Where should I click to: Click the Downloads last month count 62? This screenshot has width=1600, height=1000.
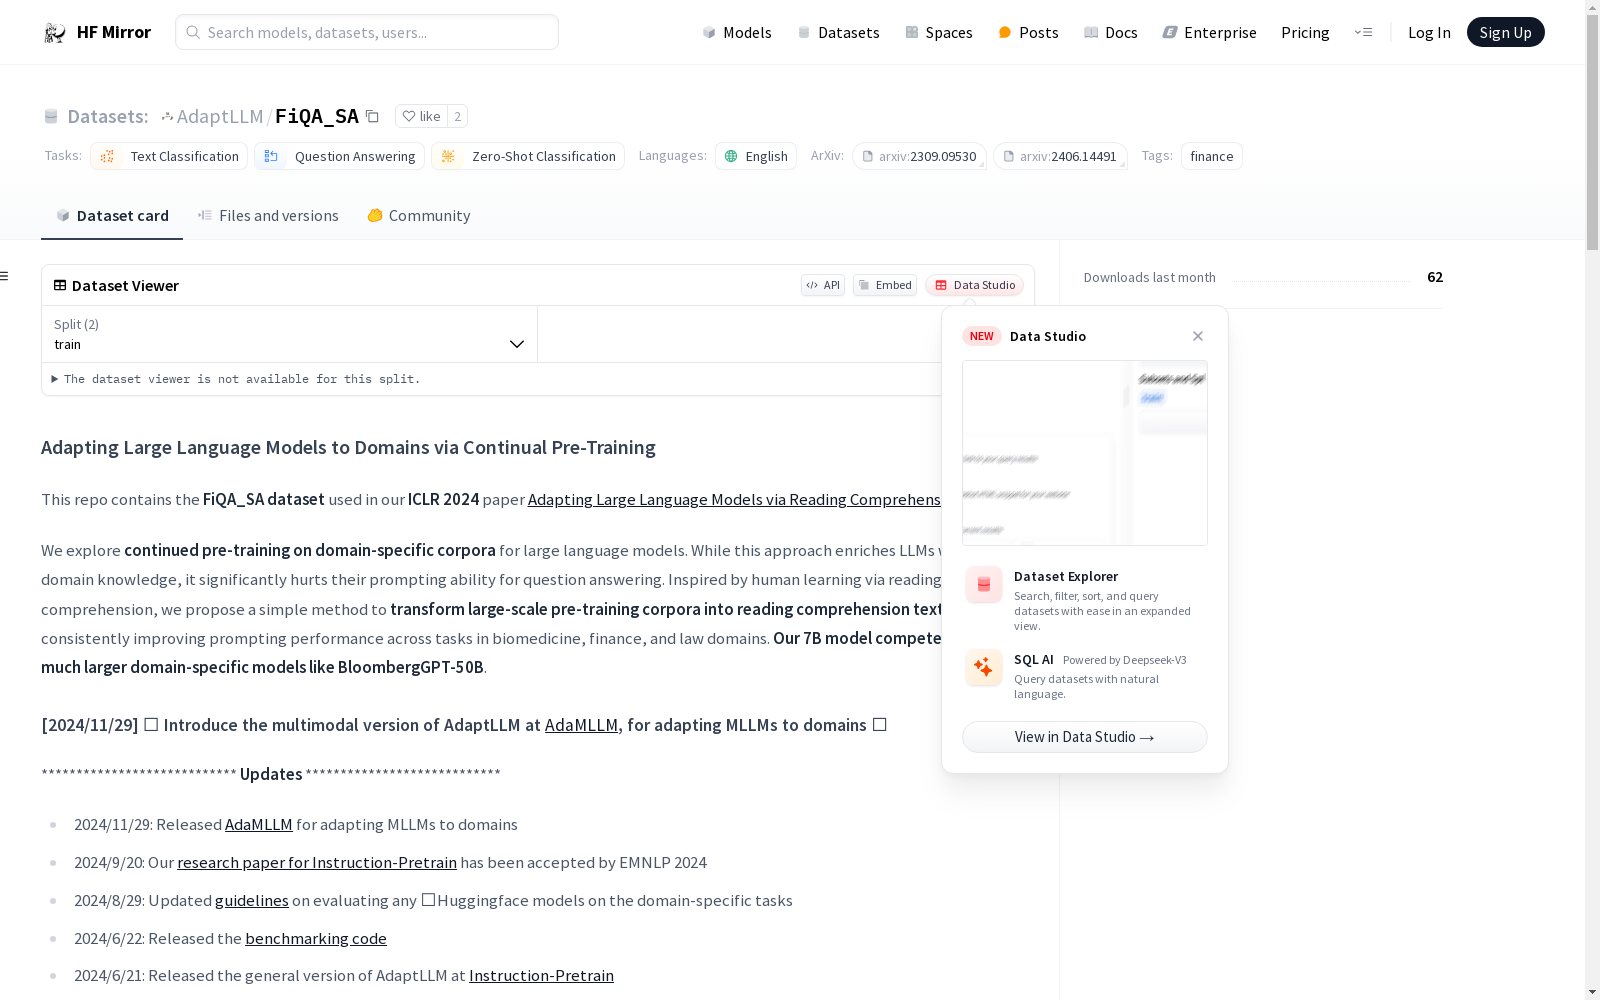1435,277
